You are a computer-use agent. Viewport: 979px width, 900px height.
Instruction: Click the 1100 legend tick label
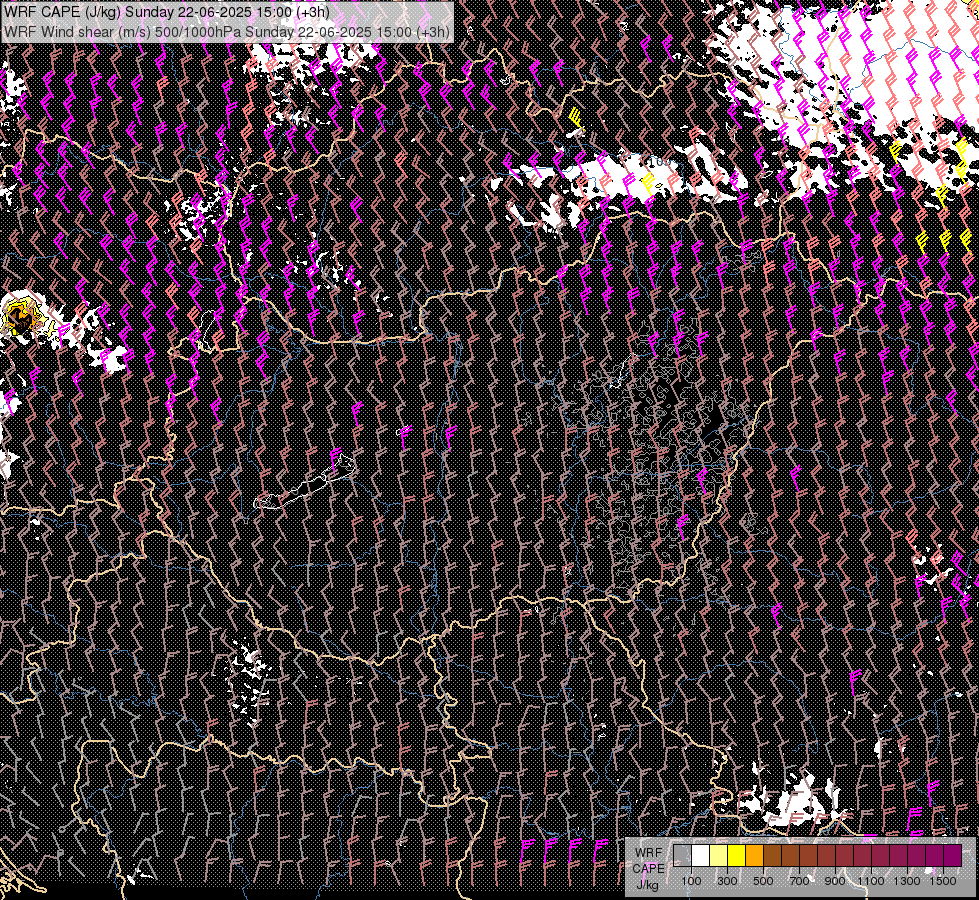point(872,881)
